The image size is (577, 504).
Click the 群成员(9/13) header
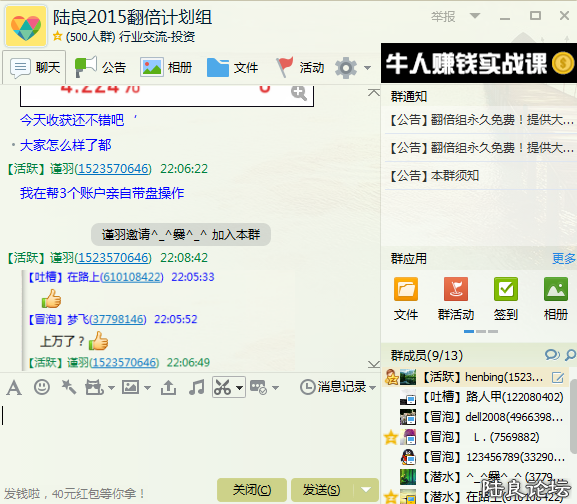point(427,355)
